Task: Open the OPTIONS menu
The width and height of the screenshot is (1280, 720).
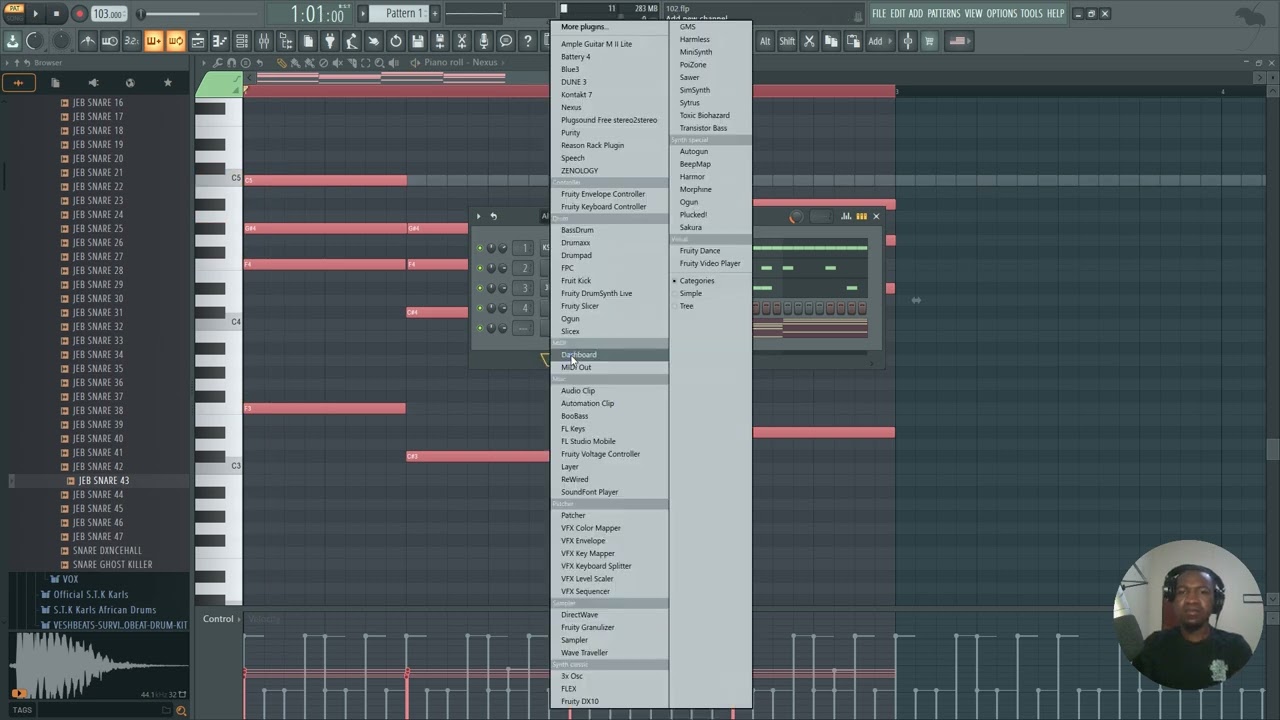Action: click(1002, 14)
